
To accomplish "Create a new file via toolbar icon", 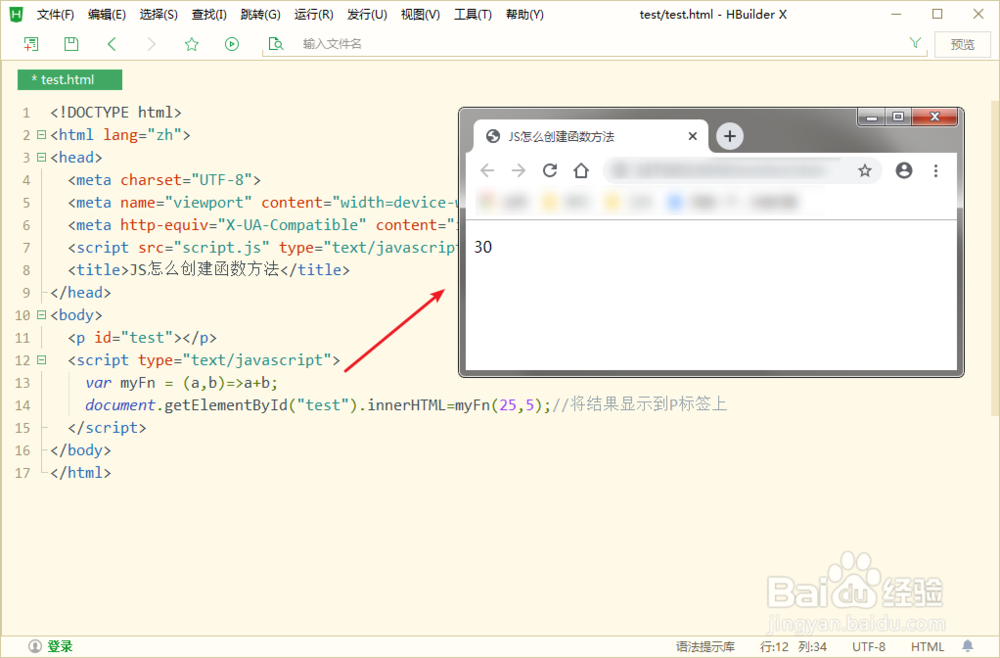I will pyautogui.click(x=31, y=44).
